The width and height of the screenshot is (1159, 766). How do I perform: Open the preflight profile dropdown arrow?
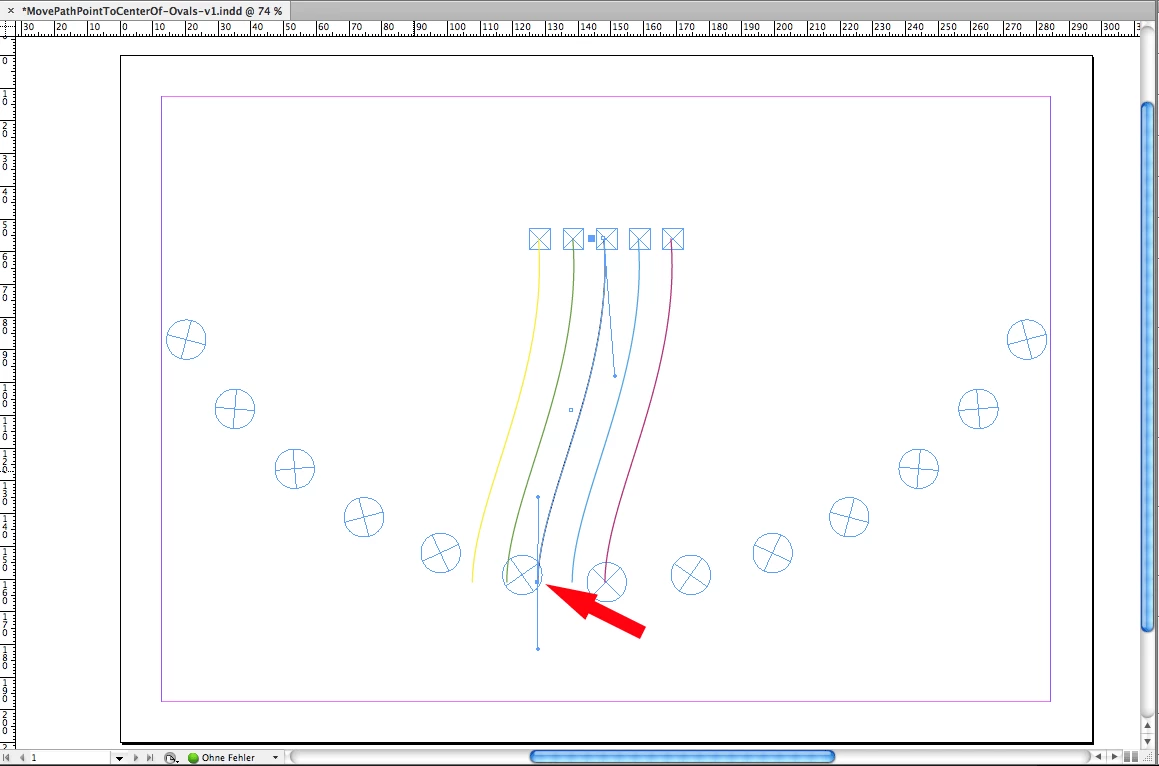(x=275, y=758)
